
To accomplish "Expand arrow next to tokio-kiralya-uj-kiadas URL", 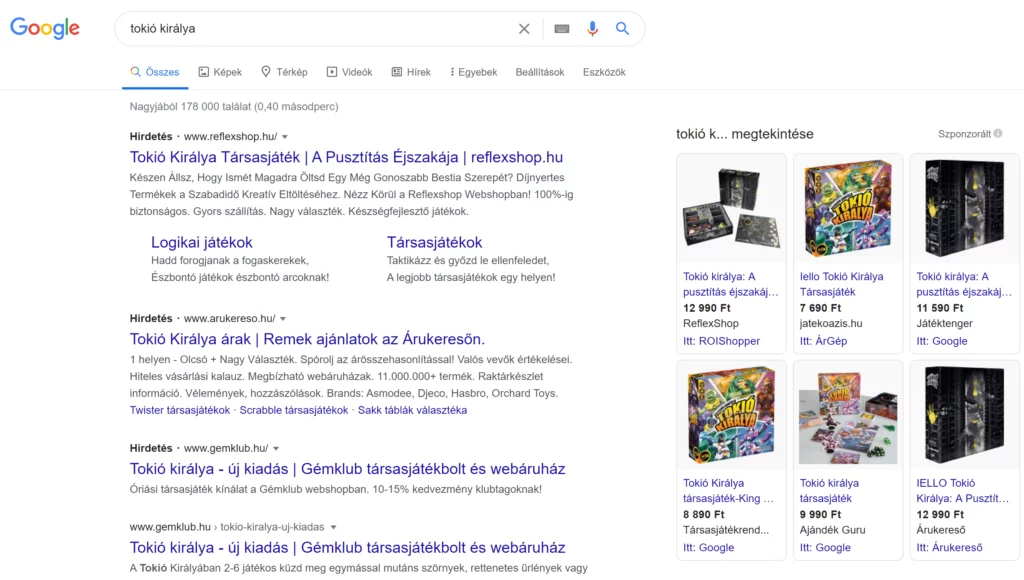I will [x=333, y=527].
